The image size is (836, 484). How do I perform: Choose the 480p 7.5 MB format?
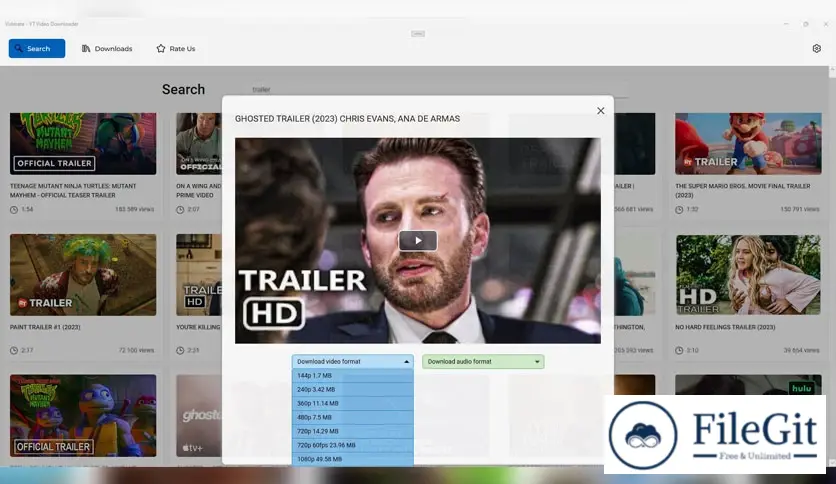tap(352, 417)
